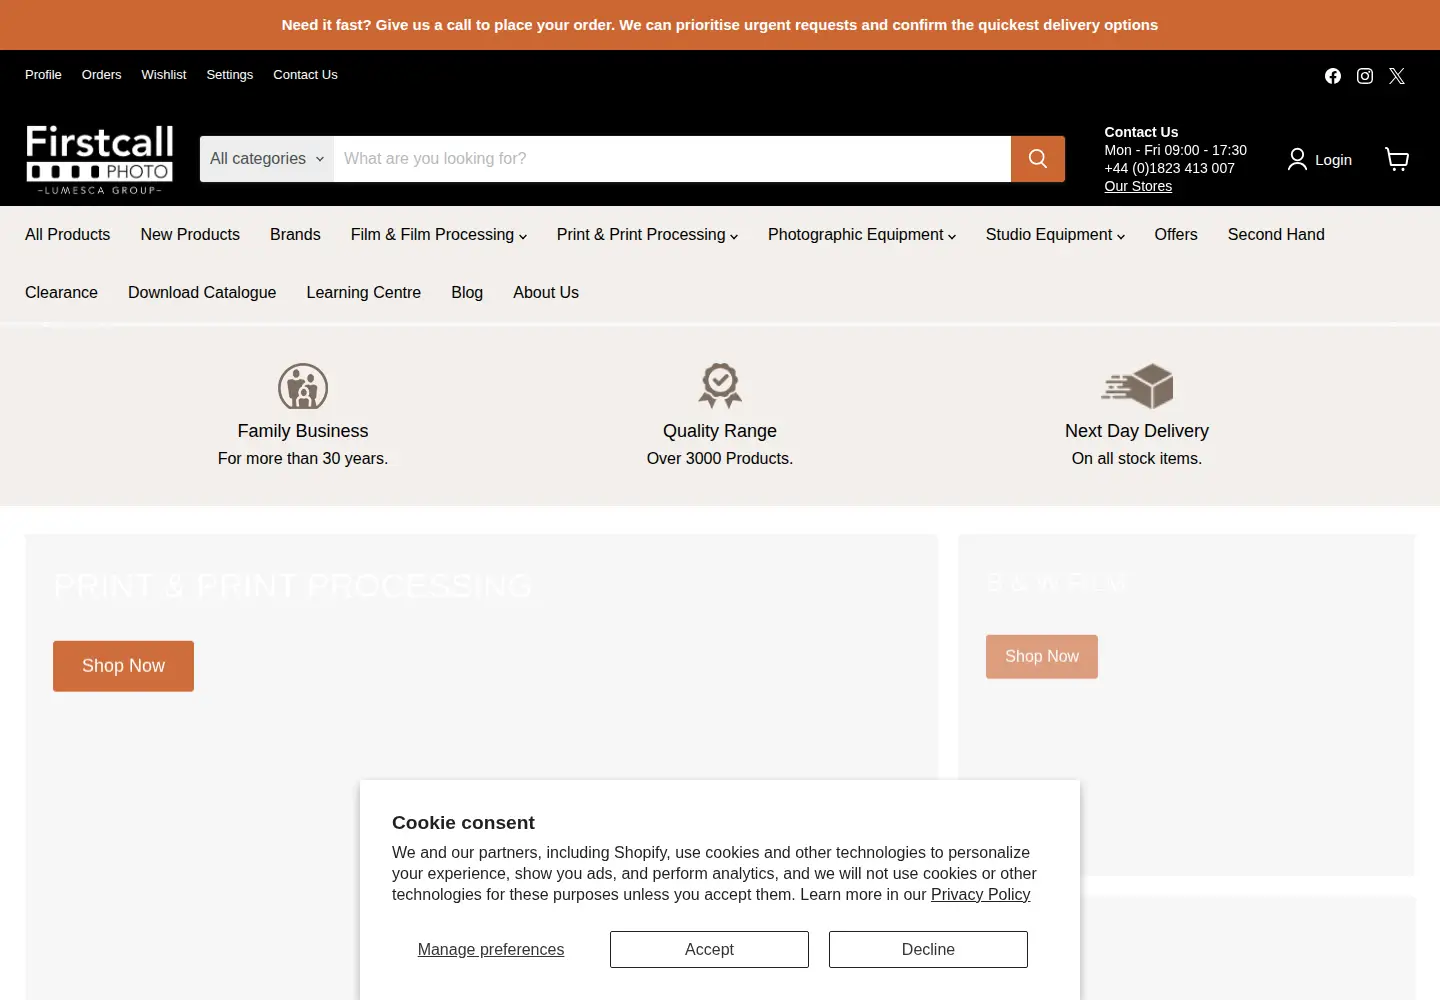This screenshot has width=1440, height=1000.
Task: Decline cookies in the consent dialog
Action: coord(928,950)
